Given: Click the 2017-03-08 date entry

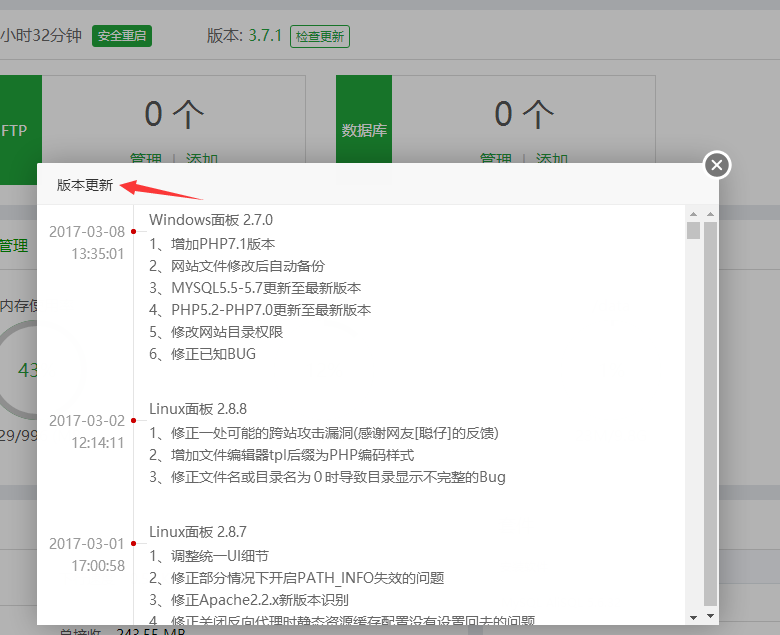Looking at the screenshot, I should click(x=87, y=232).
